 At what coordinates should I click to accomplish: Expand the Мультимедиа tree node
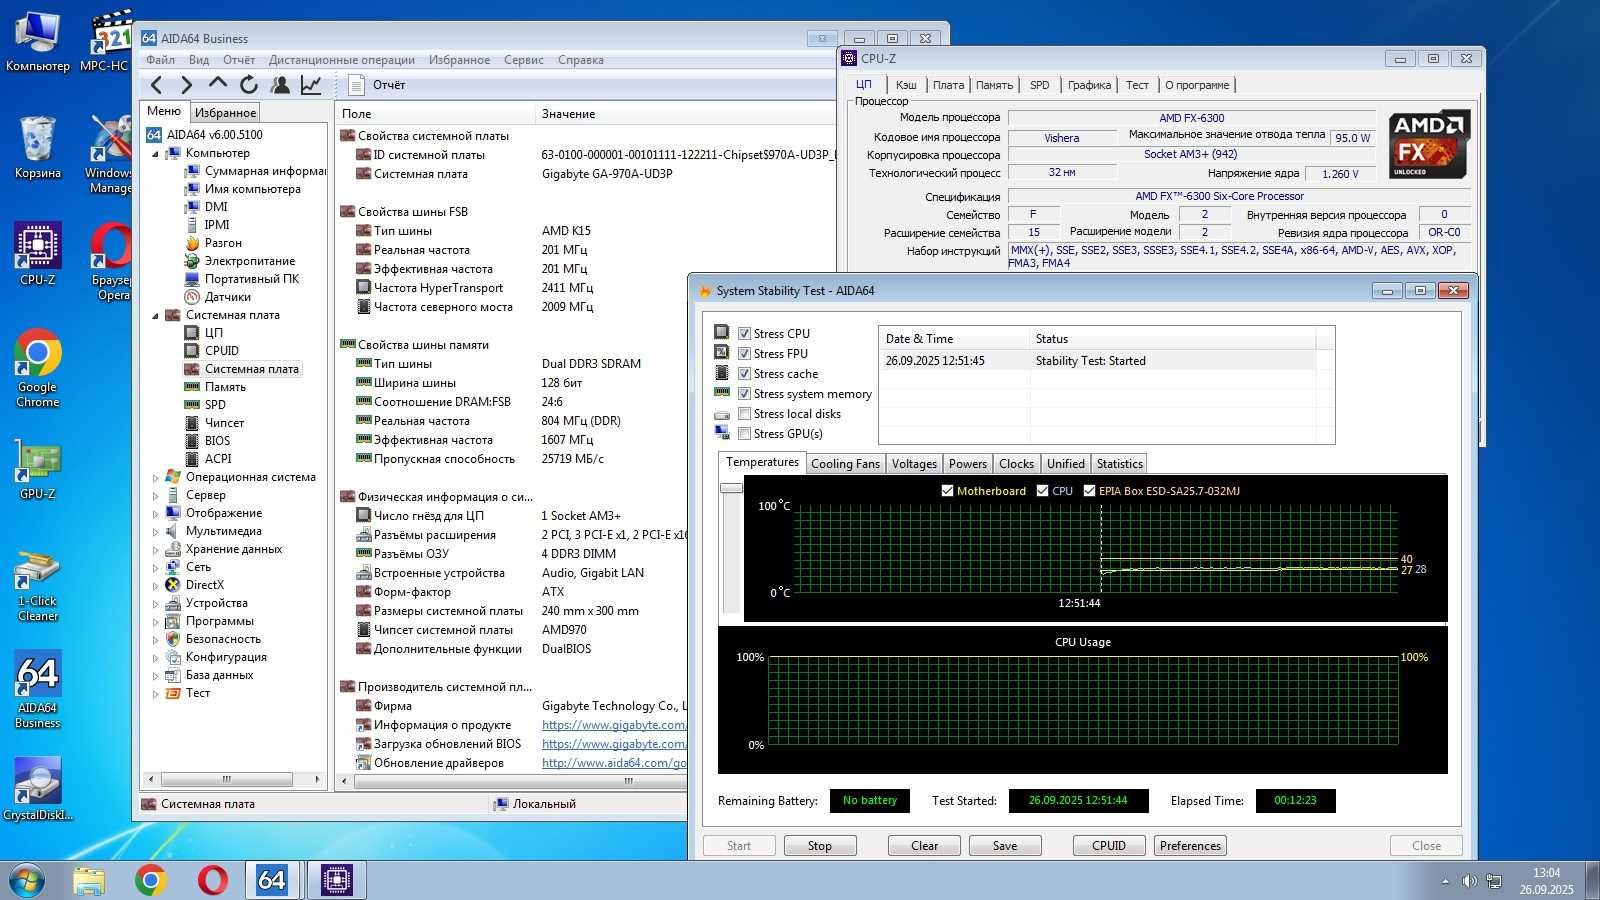(155, 532)
